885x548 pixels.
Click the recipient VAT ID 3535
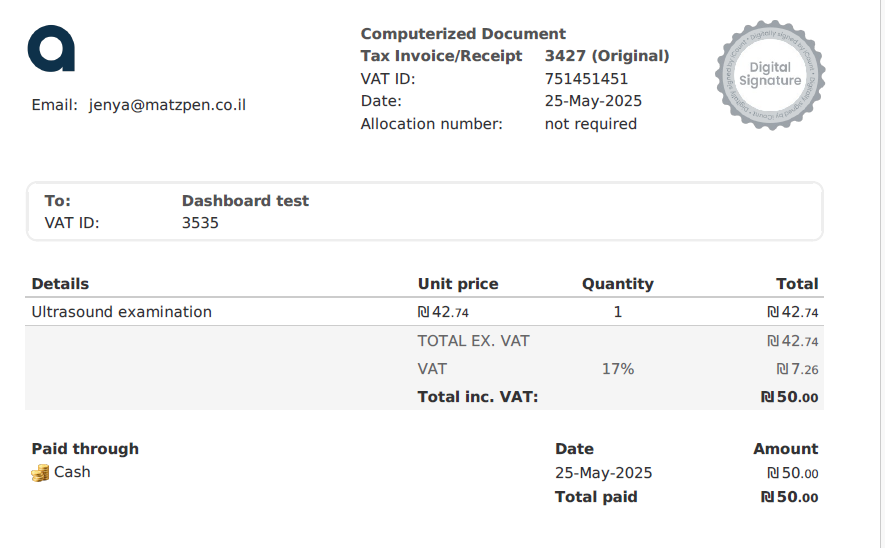coord(200,223)
